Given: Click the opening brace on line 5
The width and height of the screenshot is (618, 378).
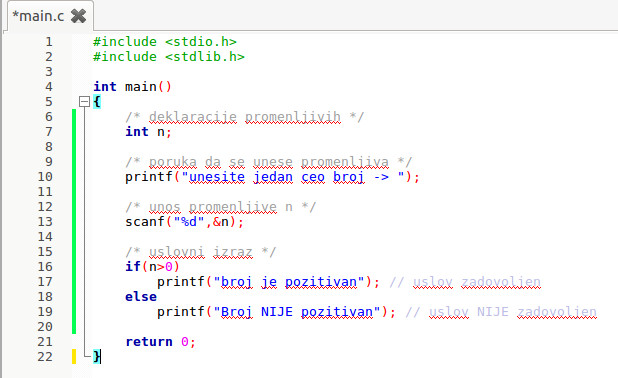Looking at the screenshot, I should 97,102.
